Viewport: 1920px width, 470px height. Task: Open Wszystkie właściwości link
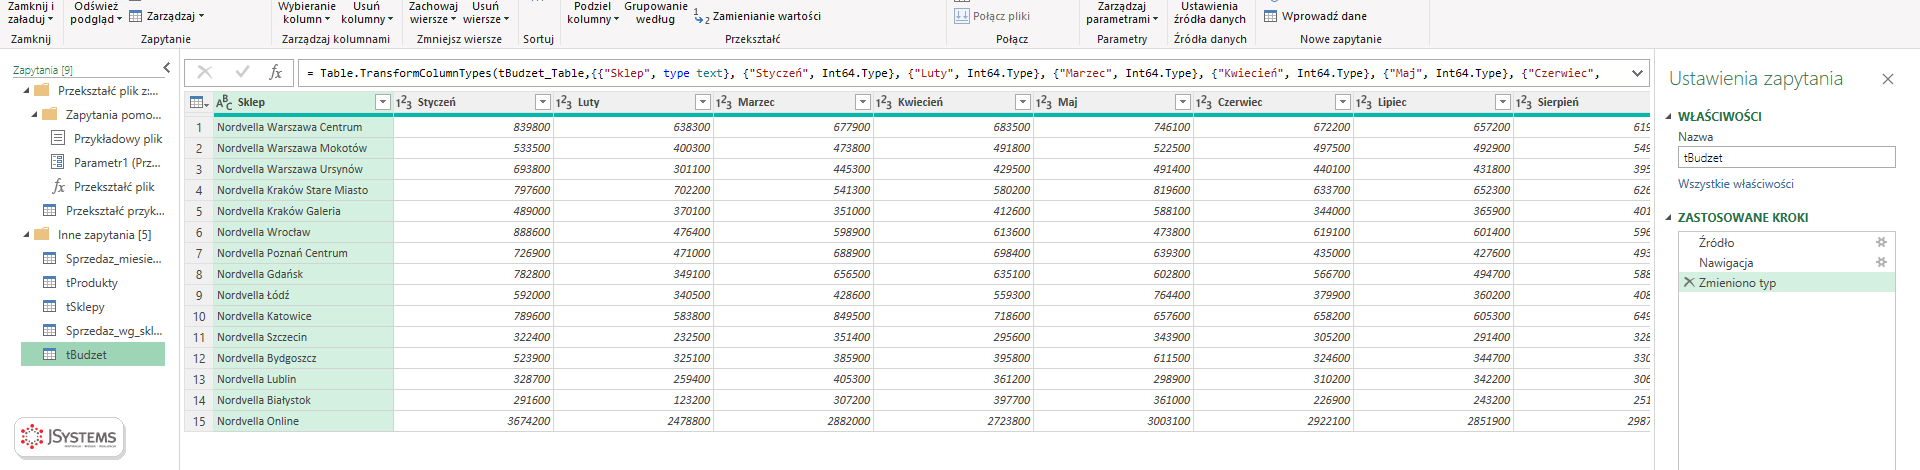click(1736, 184)
